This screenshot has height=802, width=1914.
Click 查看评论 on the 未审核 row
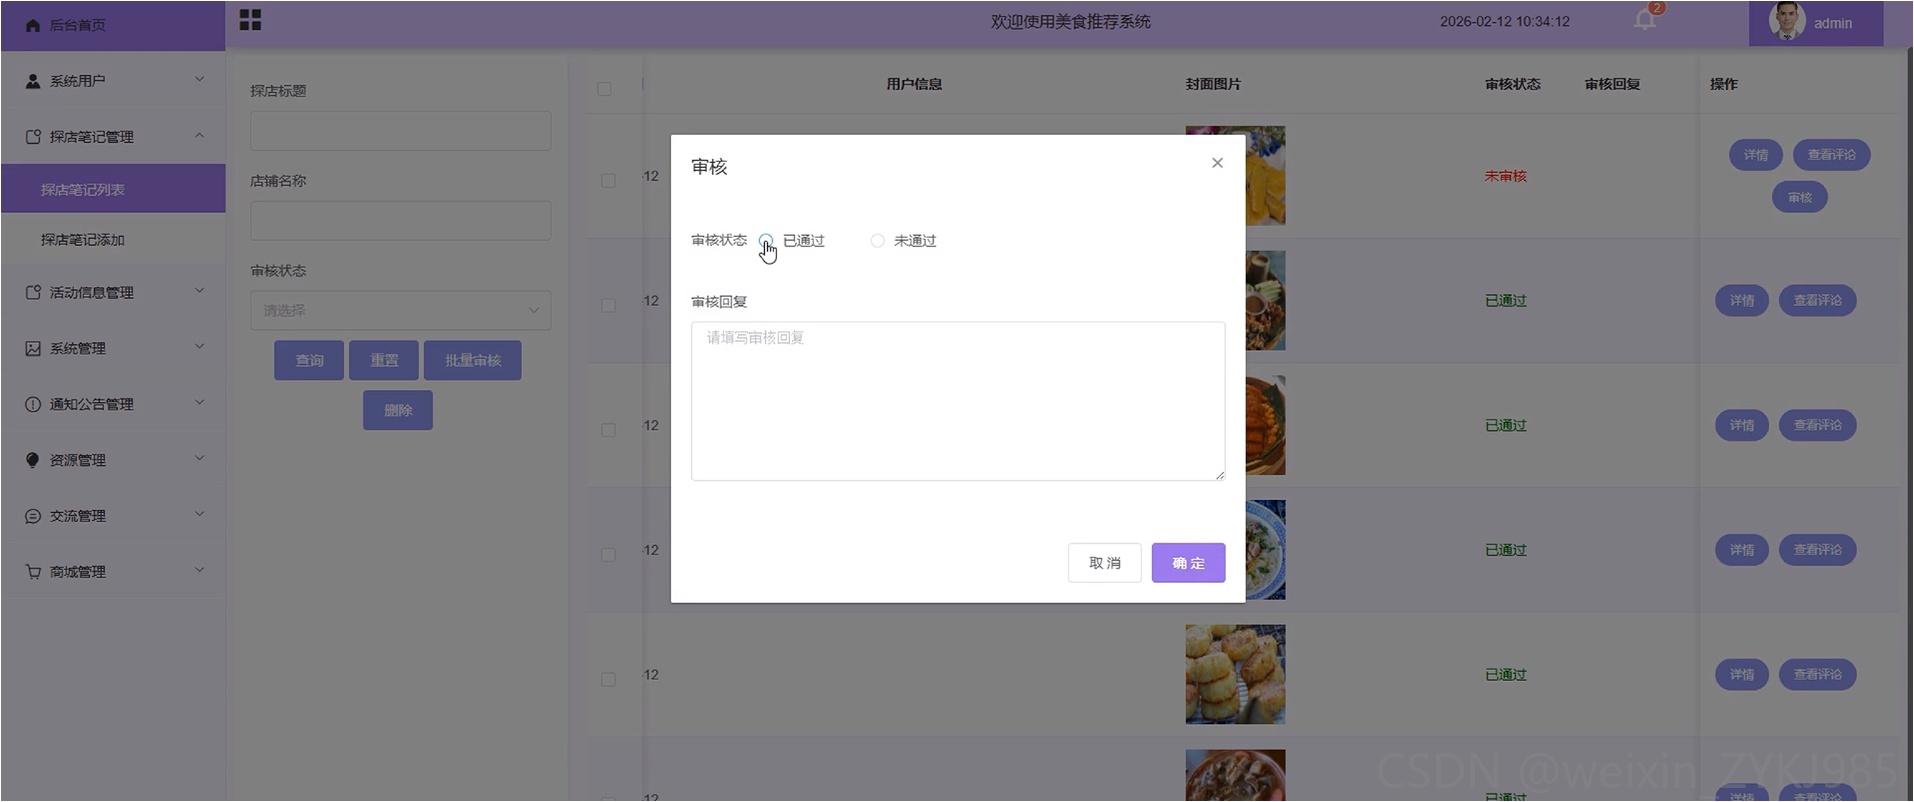pyautogui.click(x=1831, y=155)
